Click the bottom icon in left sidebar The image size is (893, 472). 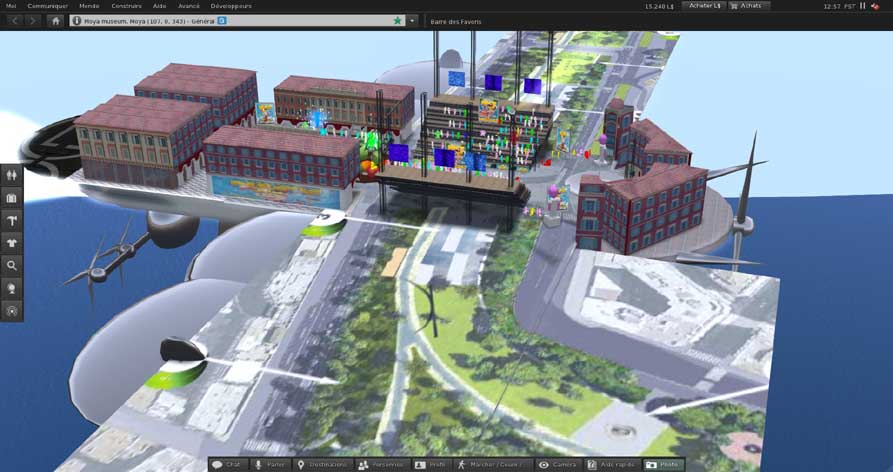click(11, 311)
